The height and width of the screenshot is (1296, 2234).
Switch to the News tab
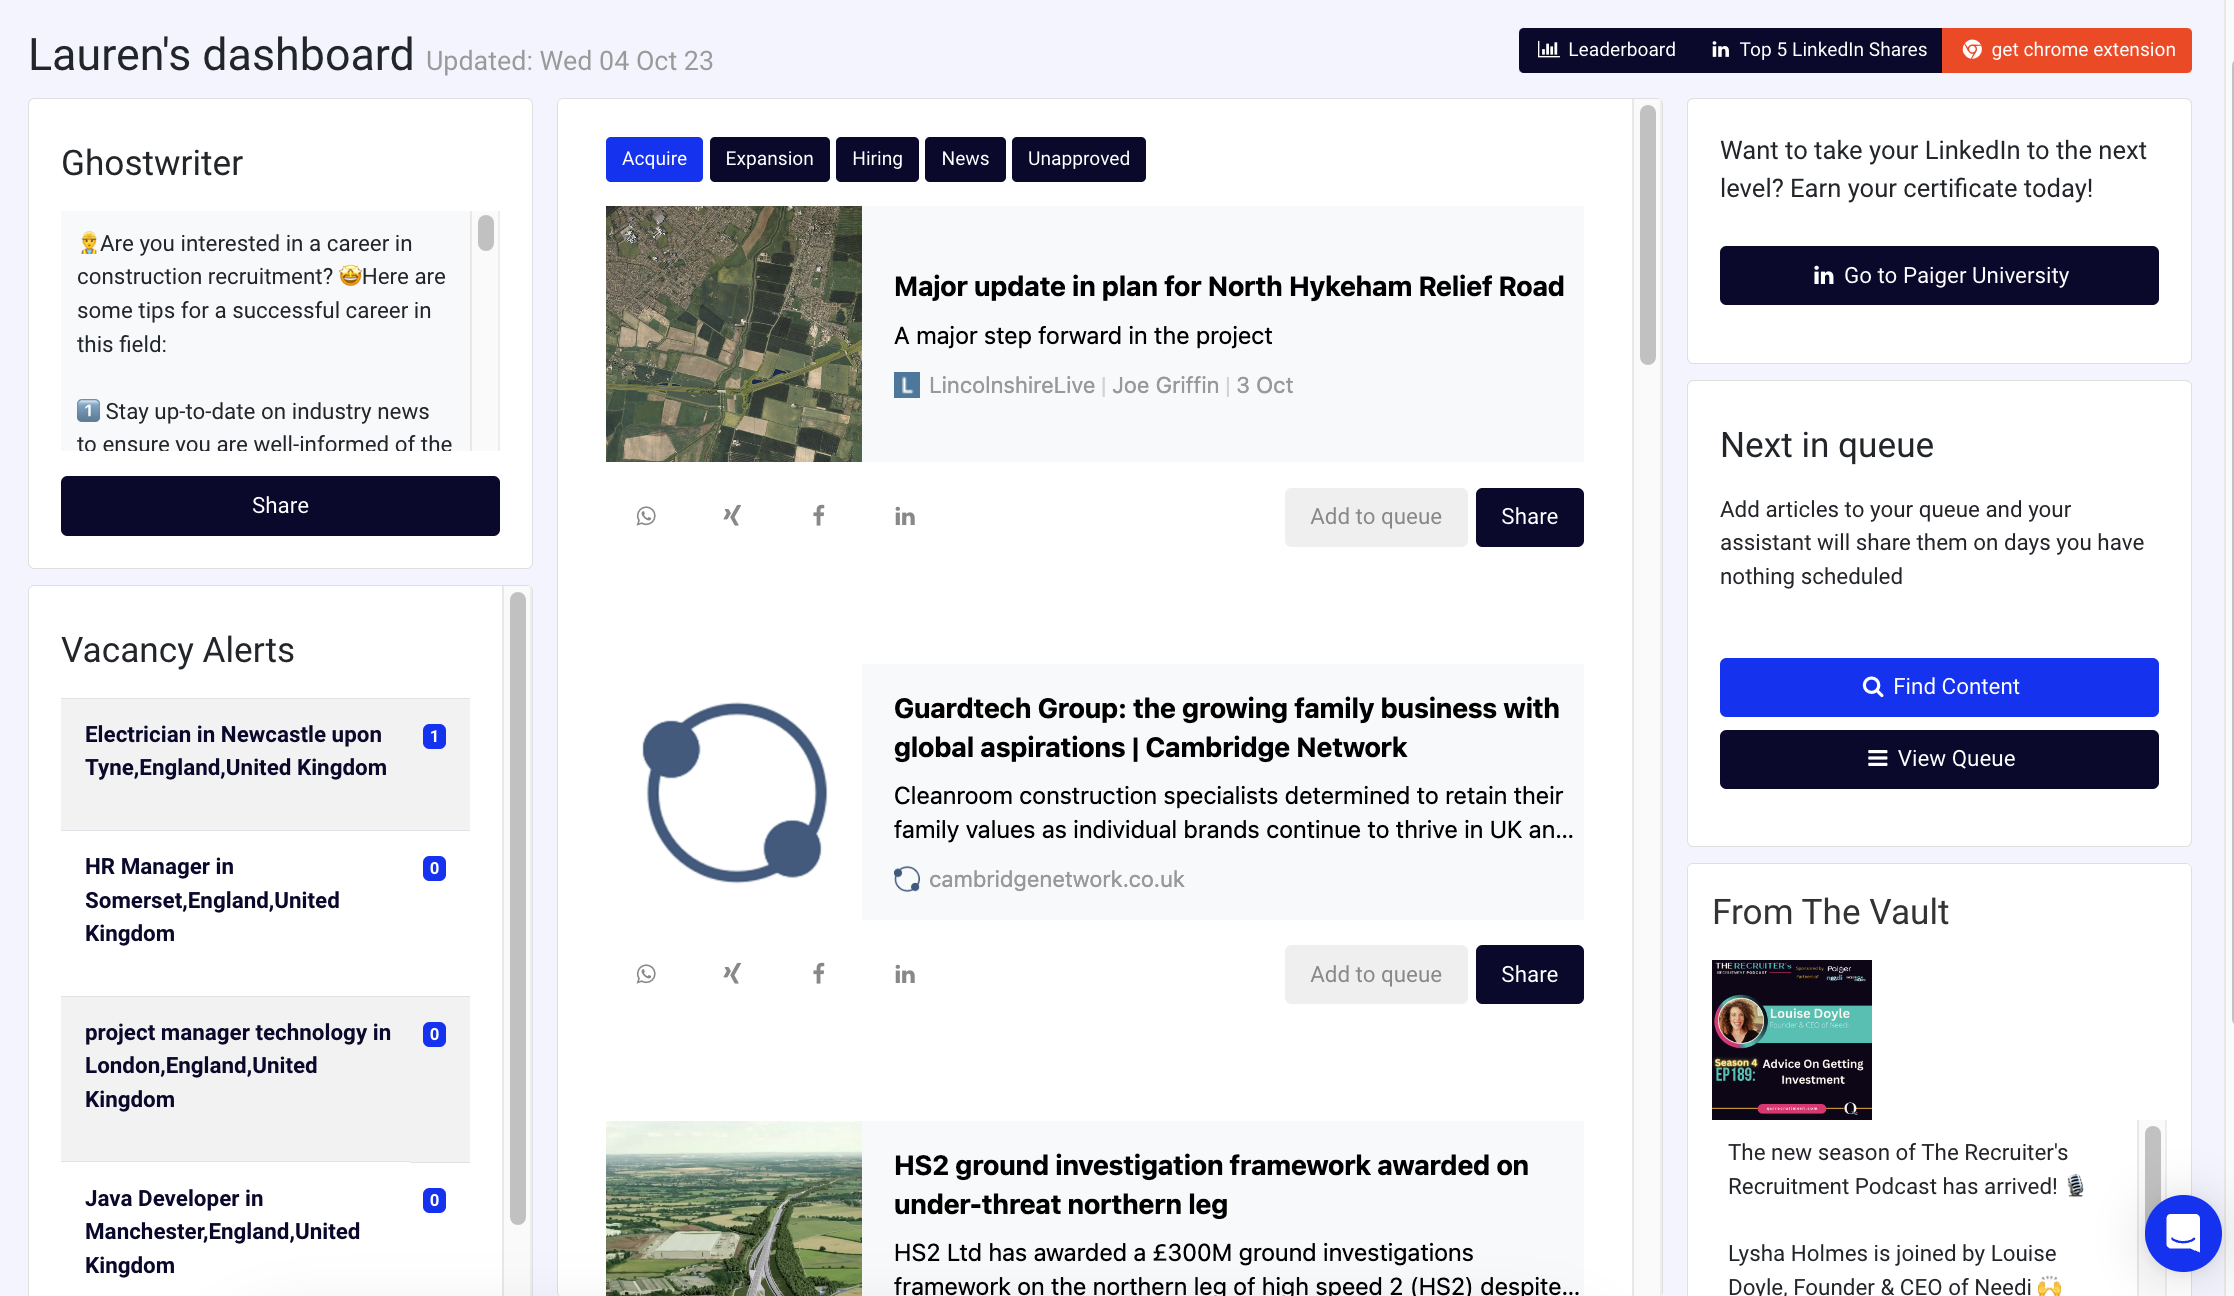(965, 159)
